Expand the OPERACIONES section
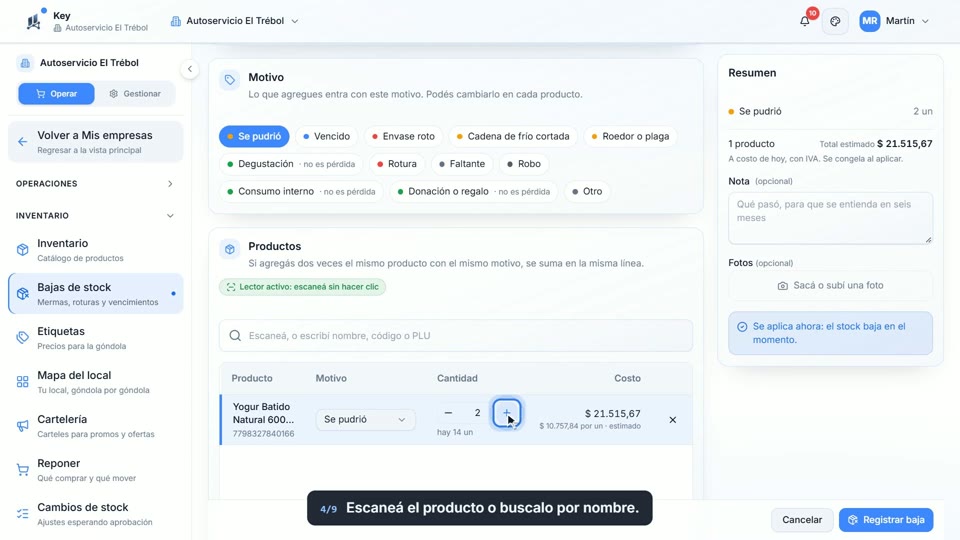This screenshot has height=540, width=960. pos(95,184)
